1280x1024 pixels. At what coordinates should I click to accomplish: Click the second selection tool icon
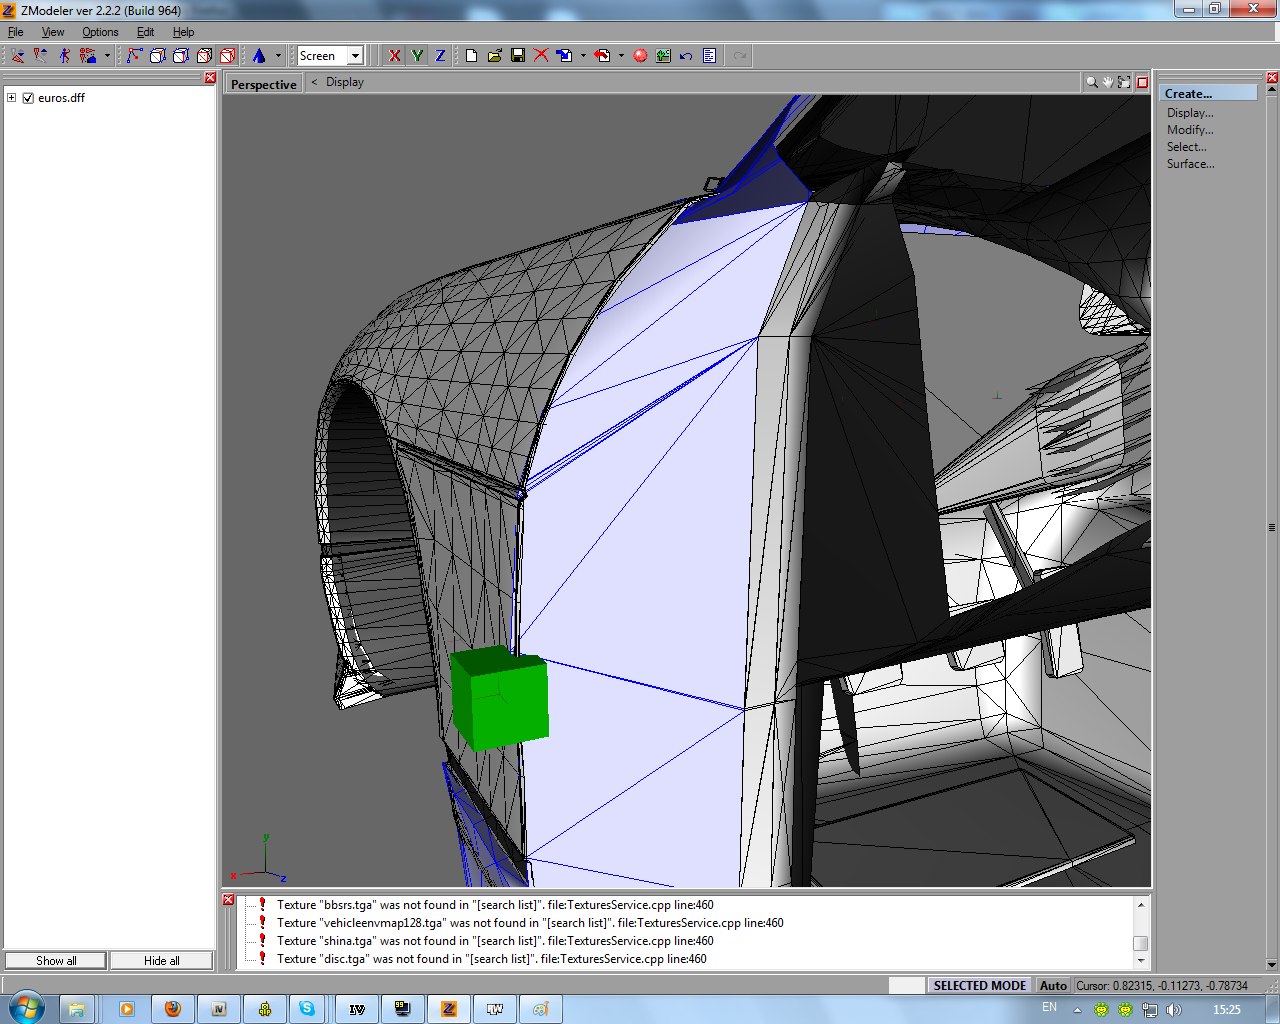(x=41, y=56)
